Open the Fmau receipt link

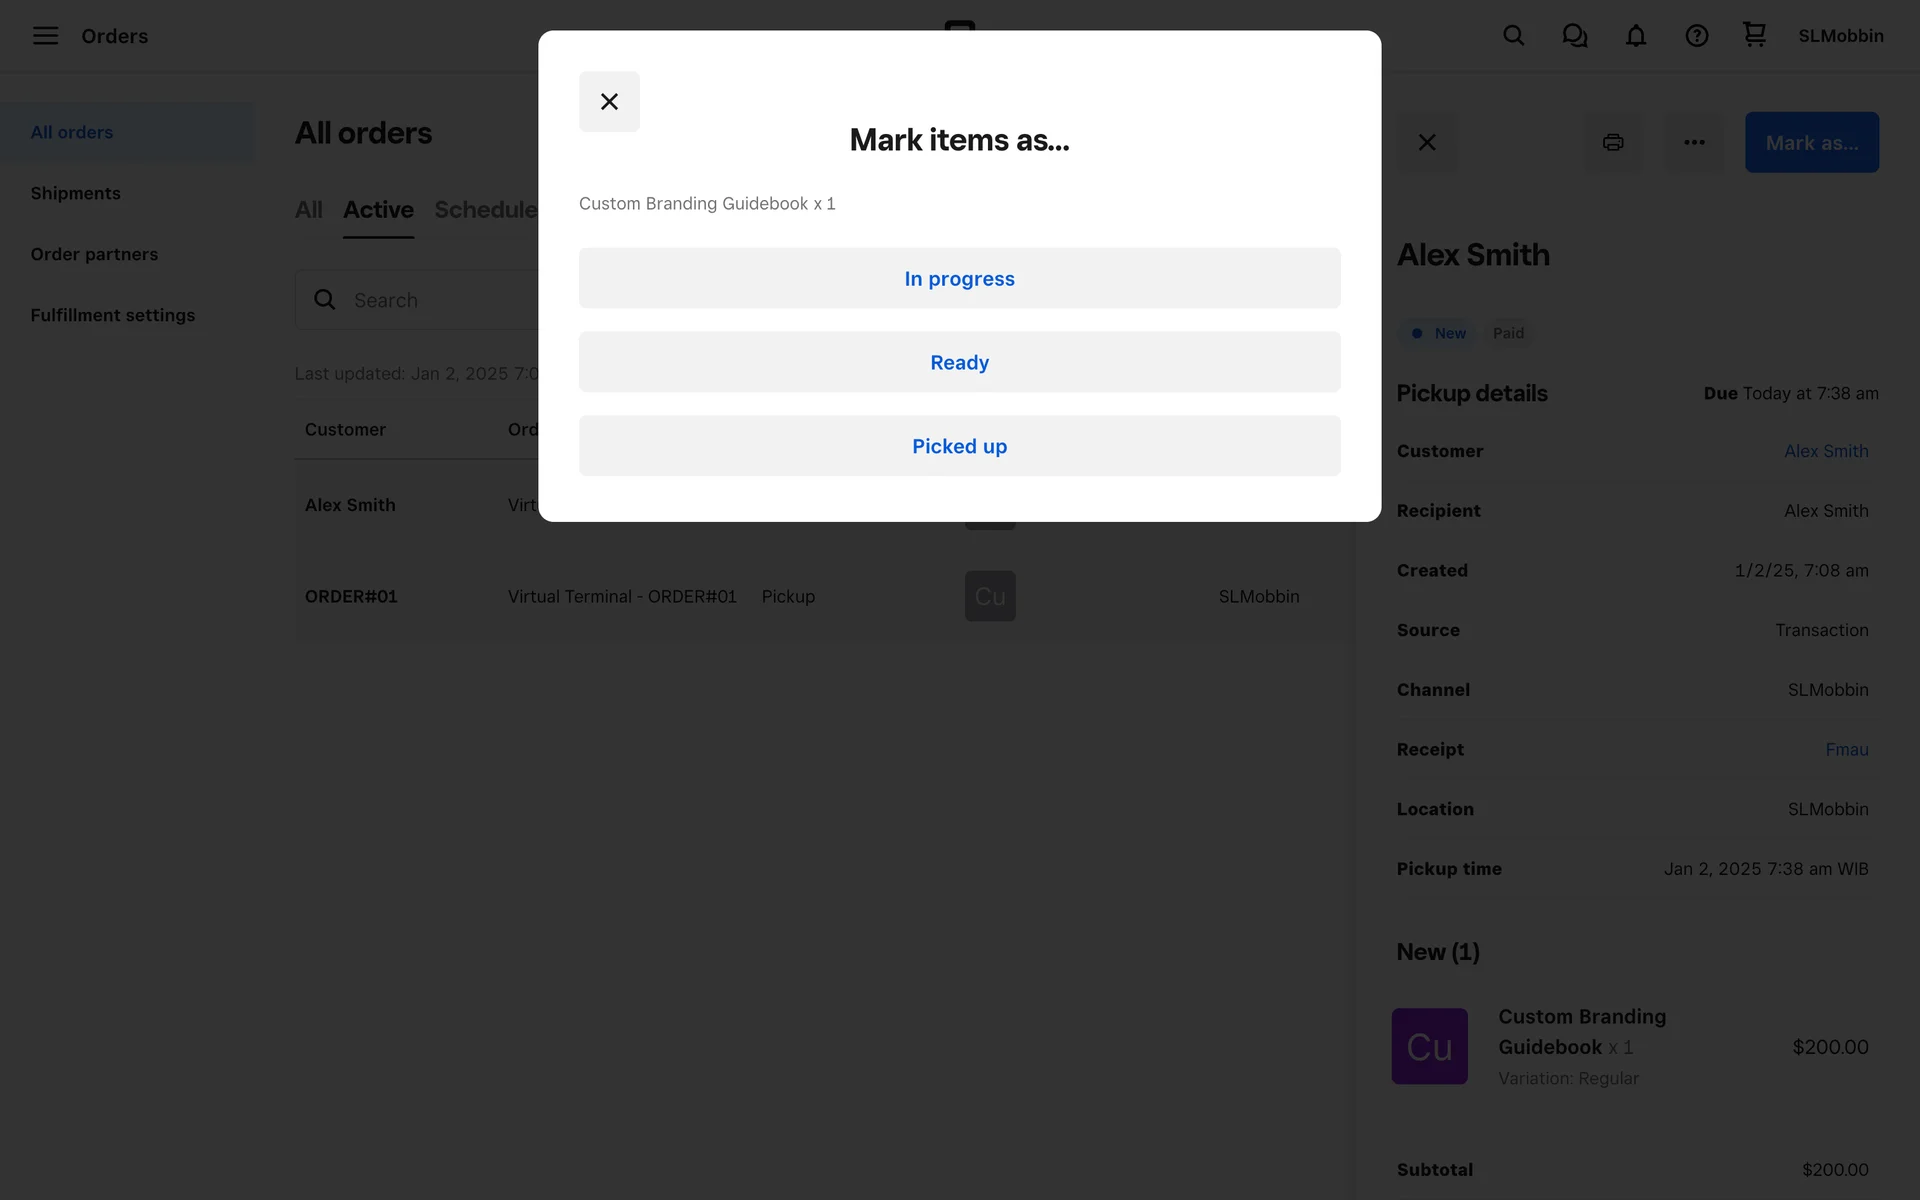[x=1846, y=749]
